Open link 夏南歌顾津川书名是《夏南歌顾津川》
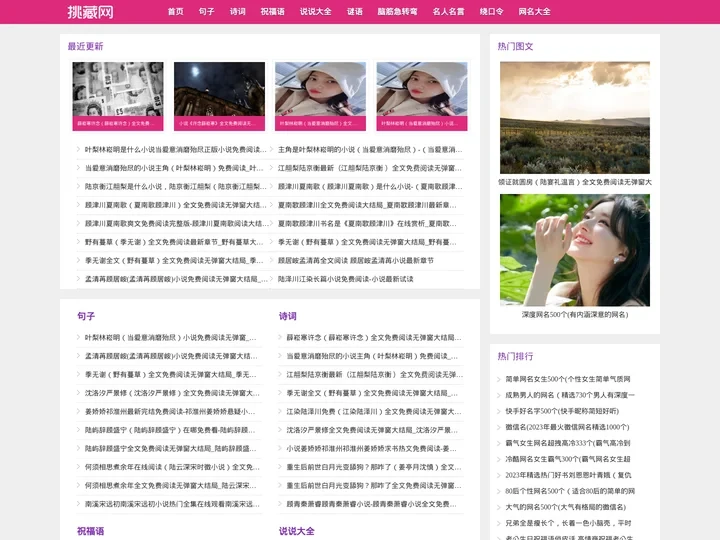Image resolution: width=720 pixels, height=540 pixels. click(367, 224)
